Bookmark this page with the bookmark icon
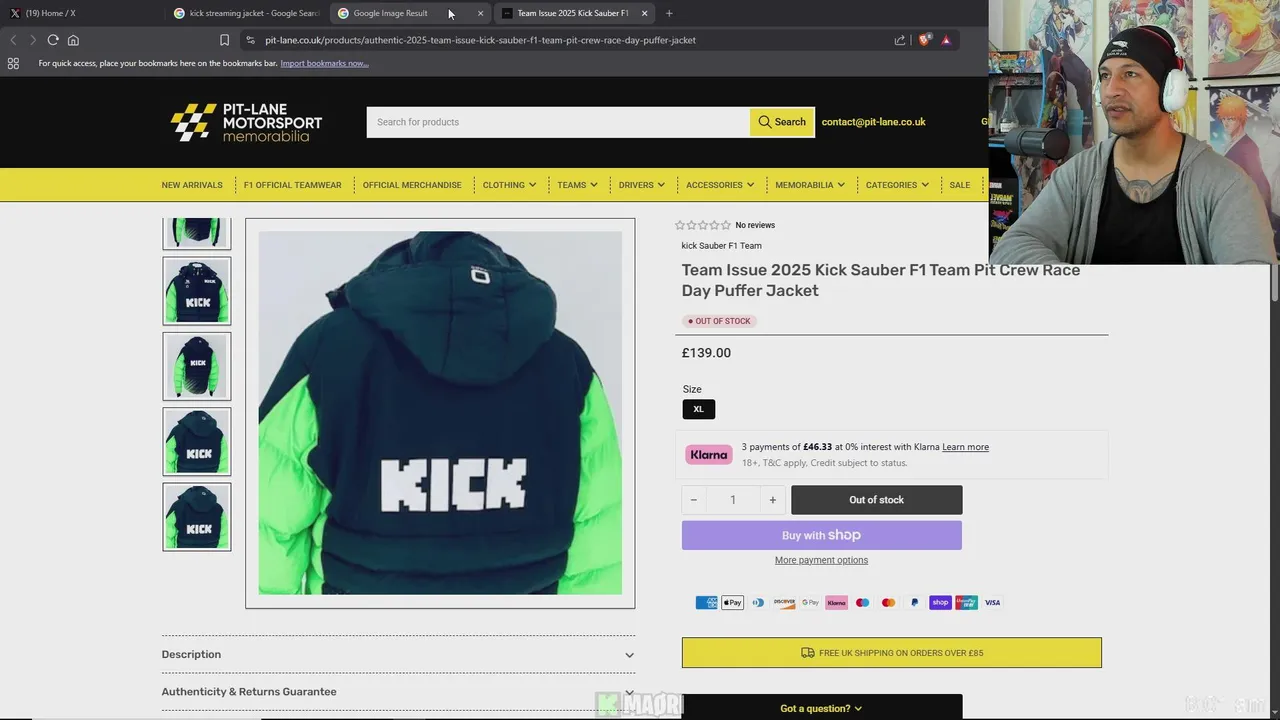This screenshot has width=1280, height=720. click(224, 40)
